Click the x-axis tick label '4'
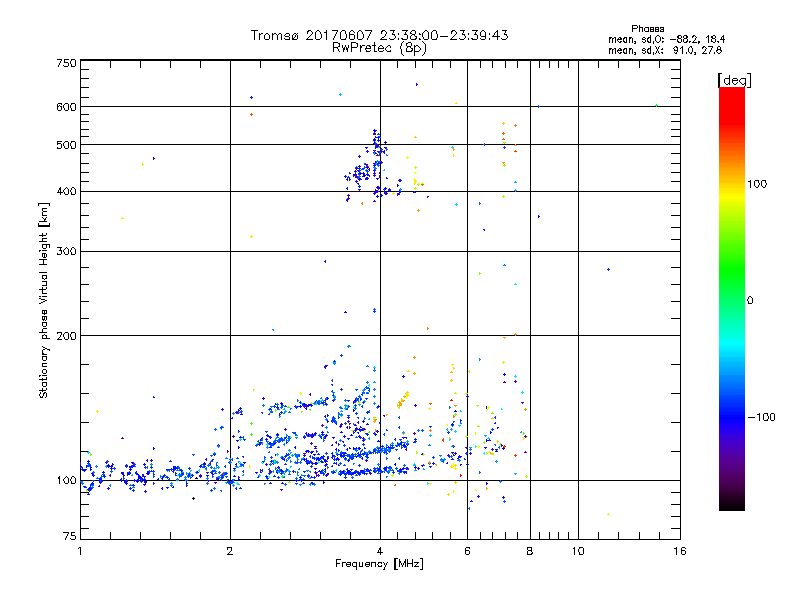The width and height of the screenshot is (800, 600). click(380, 551)
